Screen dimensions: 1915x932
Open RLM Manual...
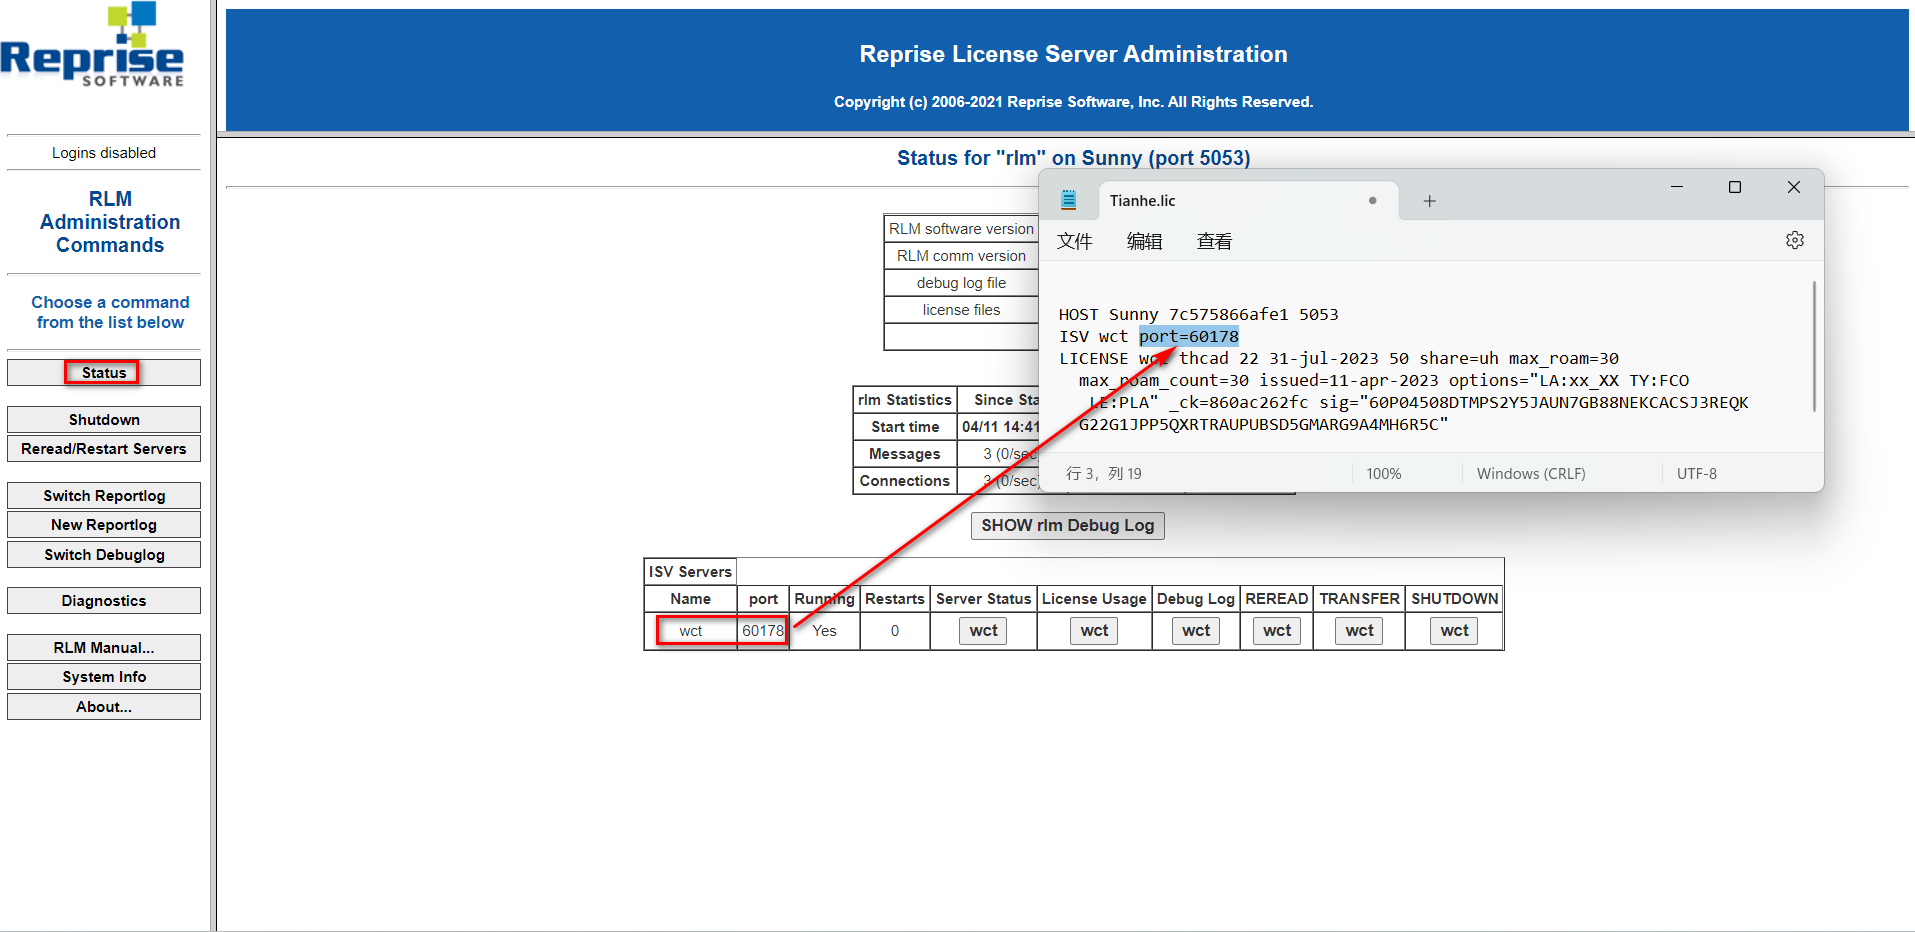(x=104, y=647)
